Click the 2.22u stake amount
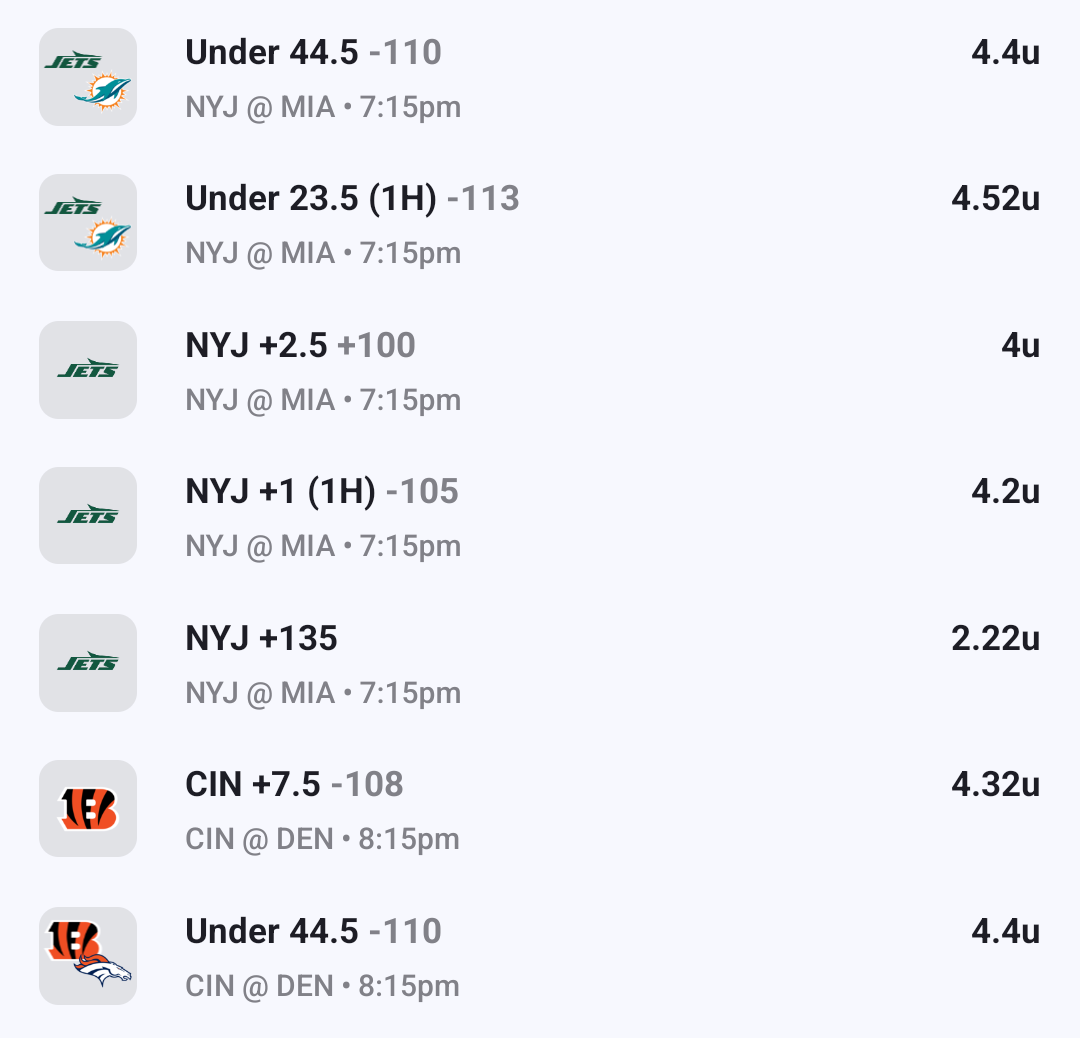Image resolution: width=1080 pixels, height=1038 pixels. pyautogui.click(x=995, y=638)
